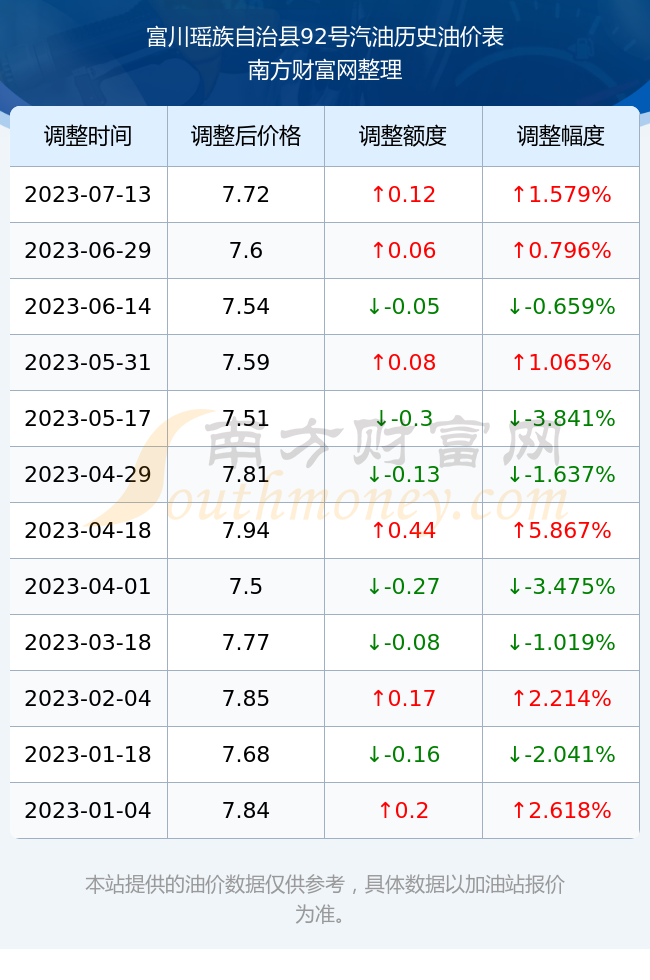Click the ↓-3.841% percentage cell

coord(561,418)
